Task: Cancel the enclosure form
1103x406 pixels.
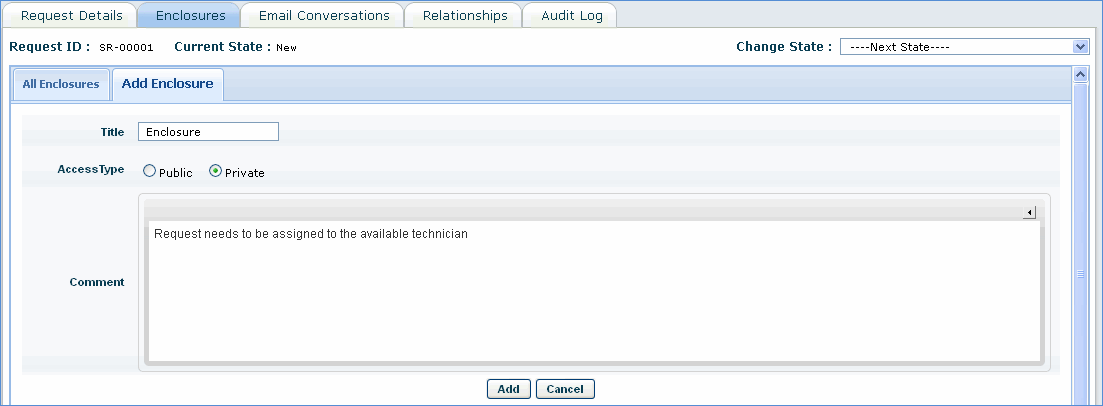Action: (x=565, y=389)
